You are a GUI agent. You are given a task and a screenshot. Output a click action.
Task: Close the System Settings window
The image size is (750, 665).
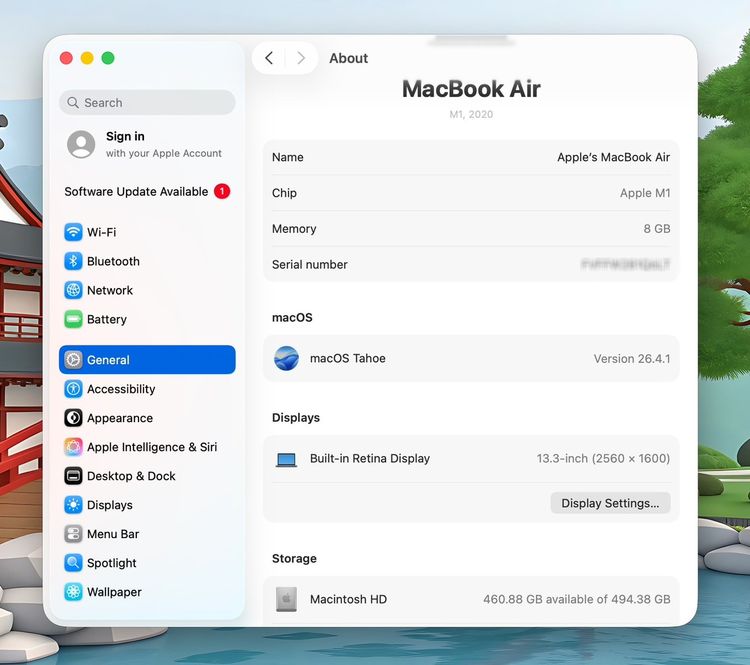point(66,58)
